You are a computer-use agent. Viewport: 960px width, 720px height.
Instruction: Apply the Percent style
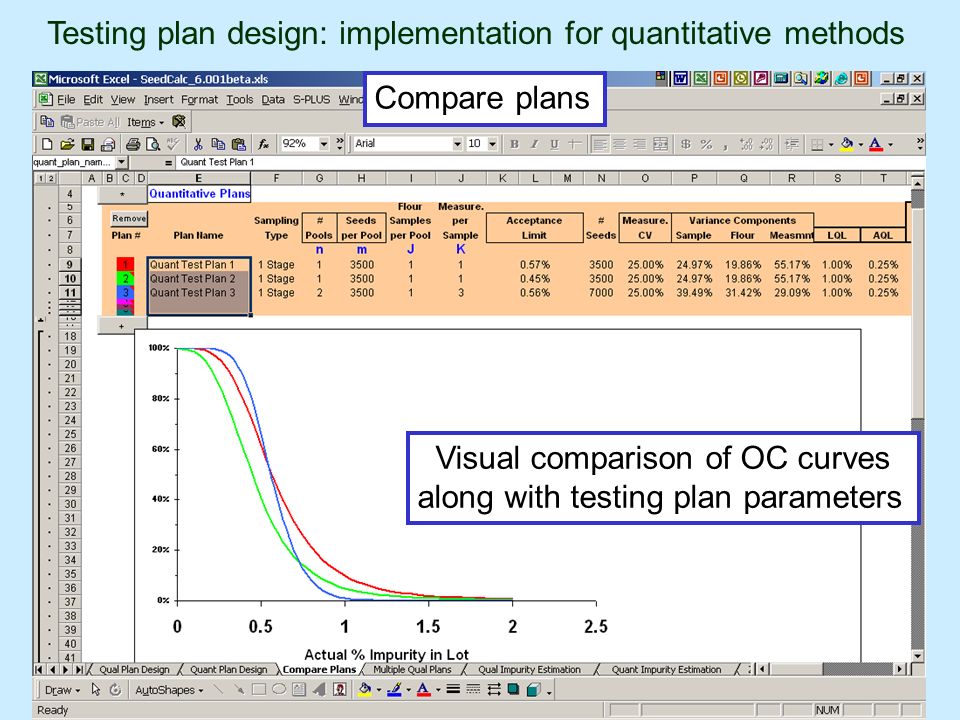tap(706, 144)
